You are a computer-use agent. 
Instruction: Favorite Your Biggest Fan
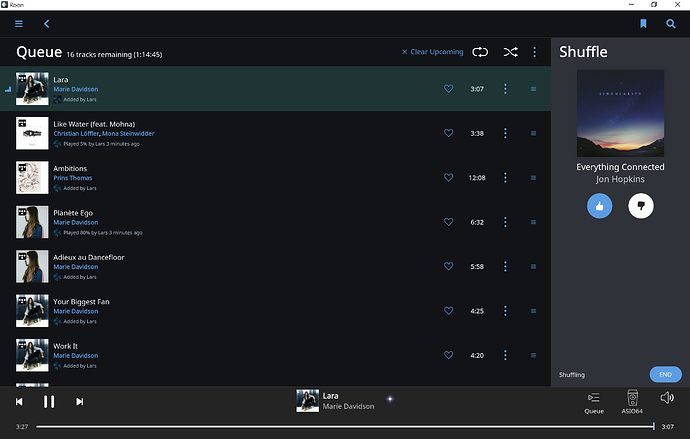[448, 311]
